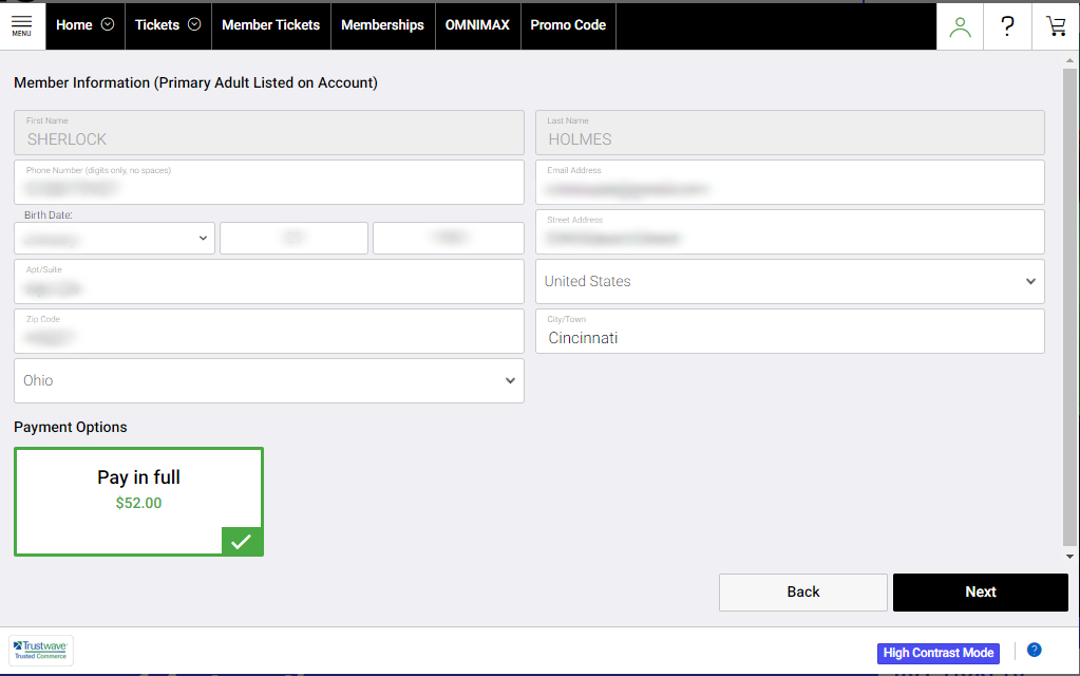Open the help question mark icon
Viewport: 1080px width, 676px height.
pyautogui.click(x=1007, y=26)
